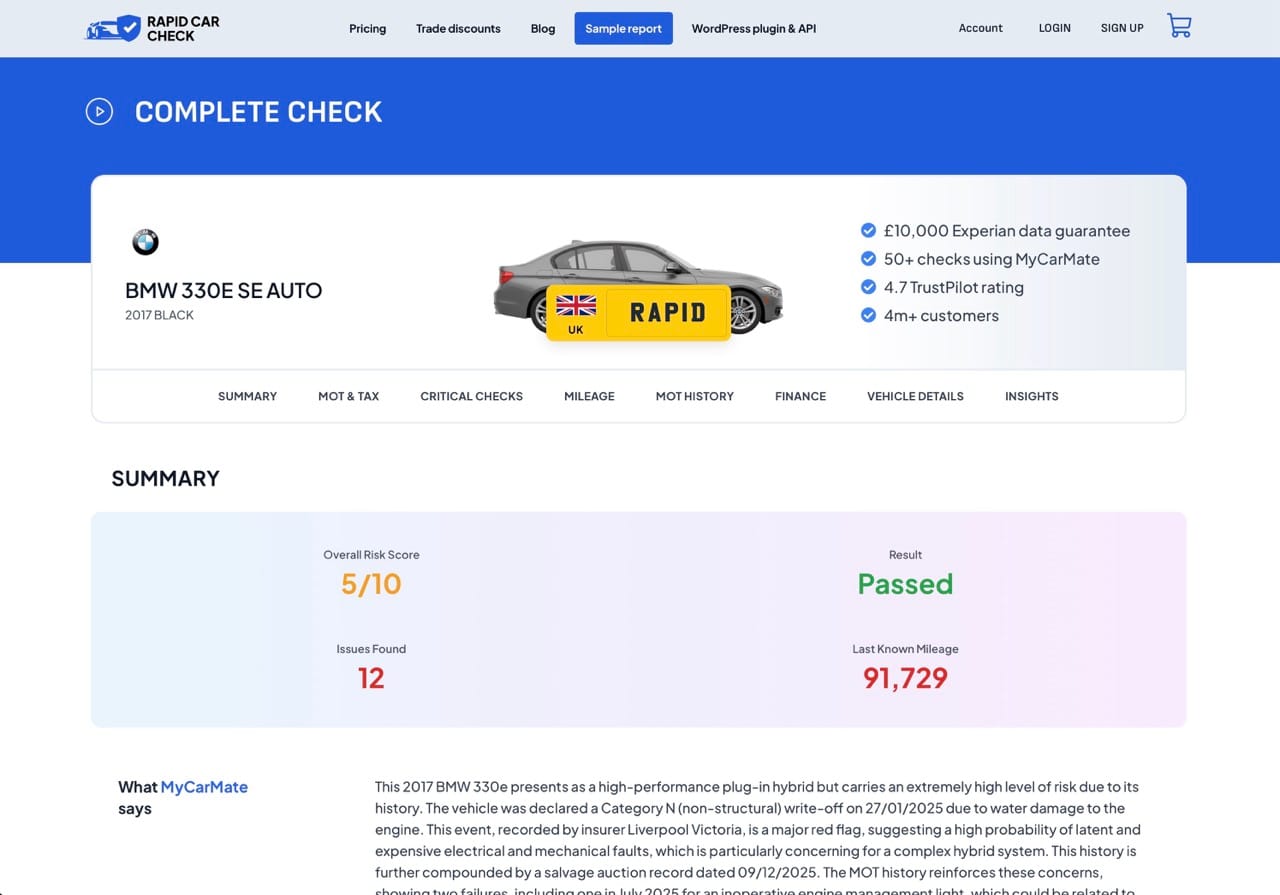1280x895 pixels.
Task: Click the UK flag on the number plate
Action: coord(576,306)
